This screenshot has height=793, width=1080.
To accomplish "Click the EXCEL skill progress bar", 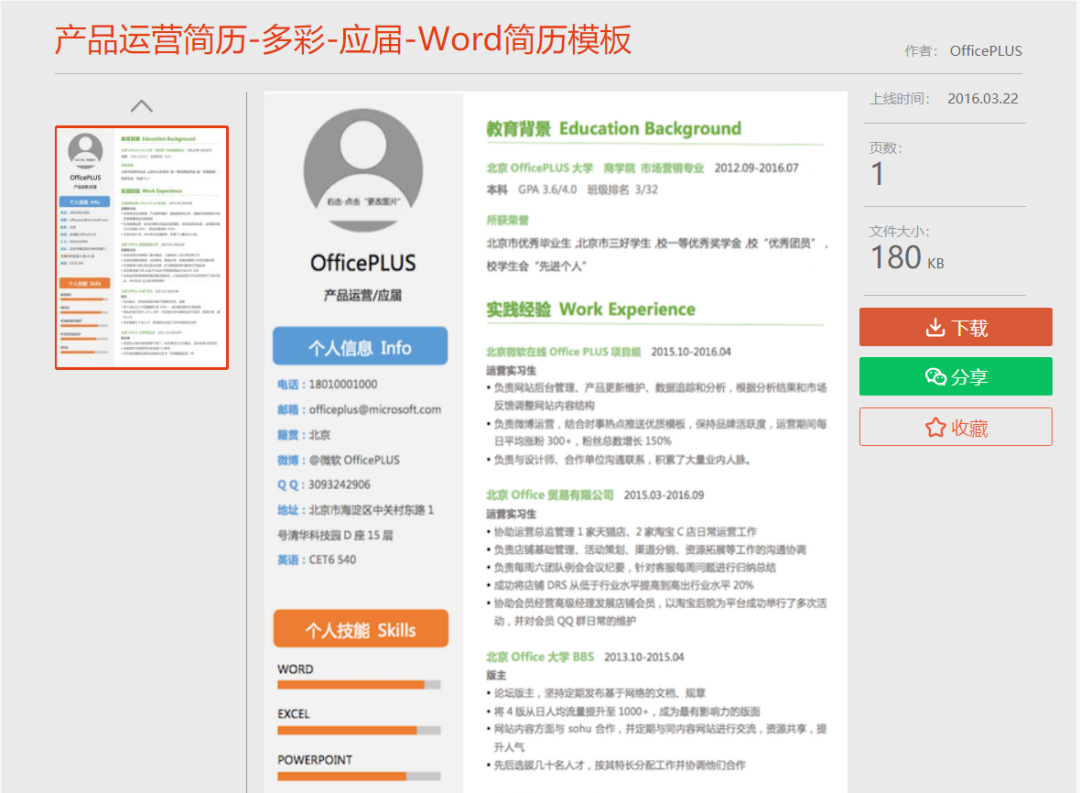I will click(359, 730).
